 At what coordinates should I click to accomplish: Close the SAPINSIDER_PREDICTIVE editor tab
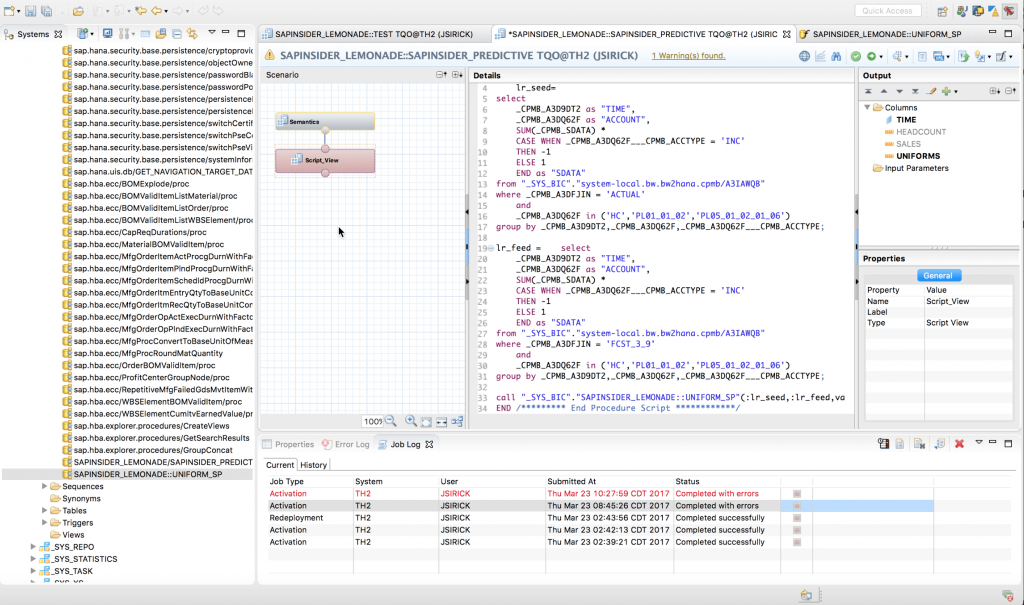[787, 34]
